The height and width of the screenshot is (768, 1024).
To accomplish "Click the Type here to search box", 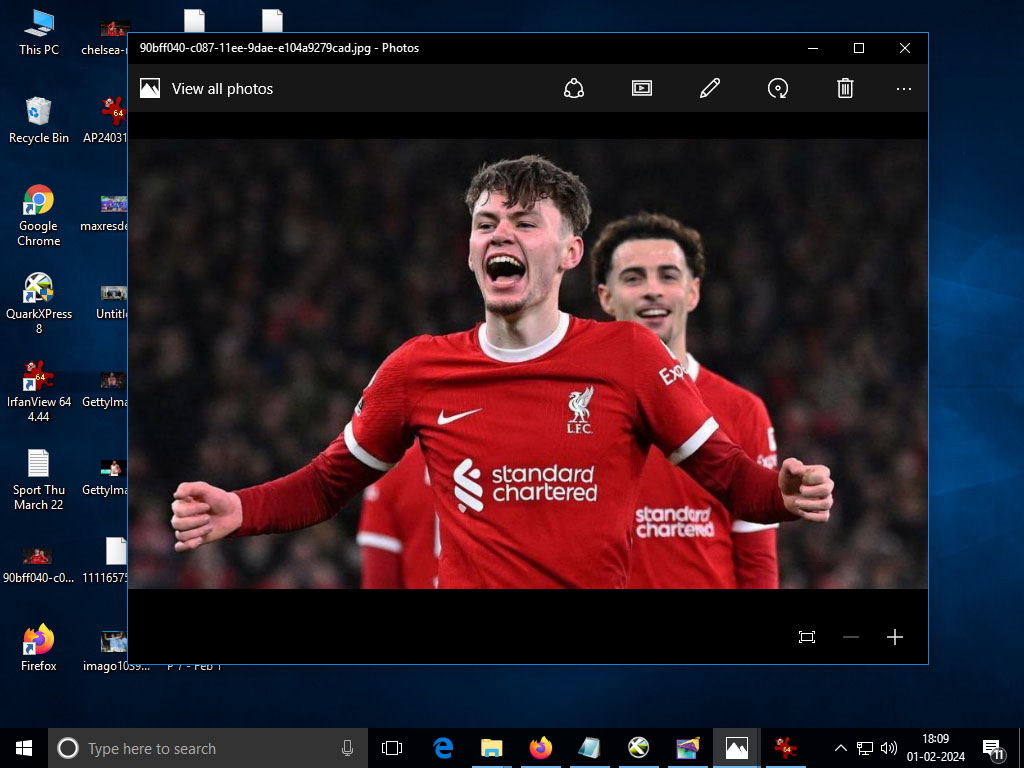I will pyautogui.click(x=205, y=748).
